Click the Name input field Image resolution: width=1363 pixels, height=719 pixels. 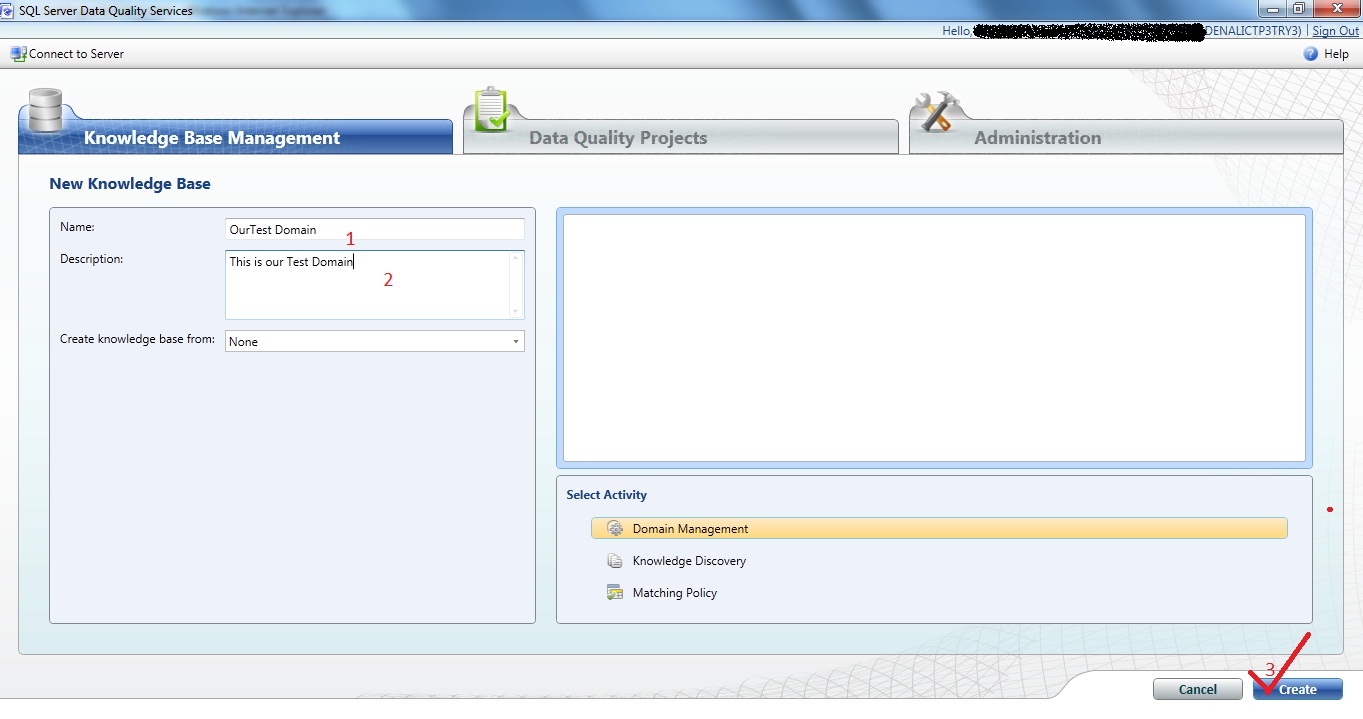pyautogui.click(x=375, y=229)
